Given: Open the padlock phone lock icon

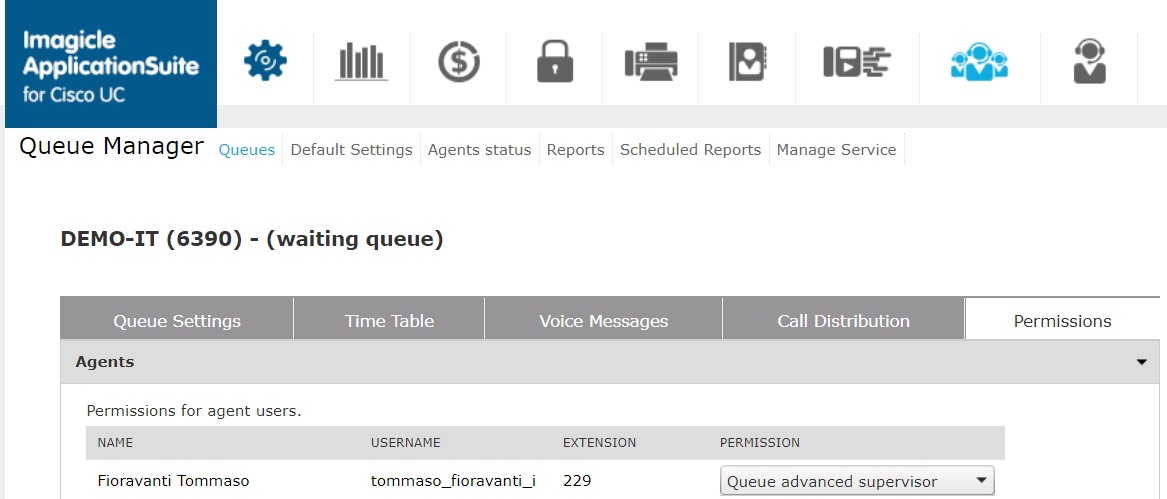Looking at the screenshot, I should point(554,62).
